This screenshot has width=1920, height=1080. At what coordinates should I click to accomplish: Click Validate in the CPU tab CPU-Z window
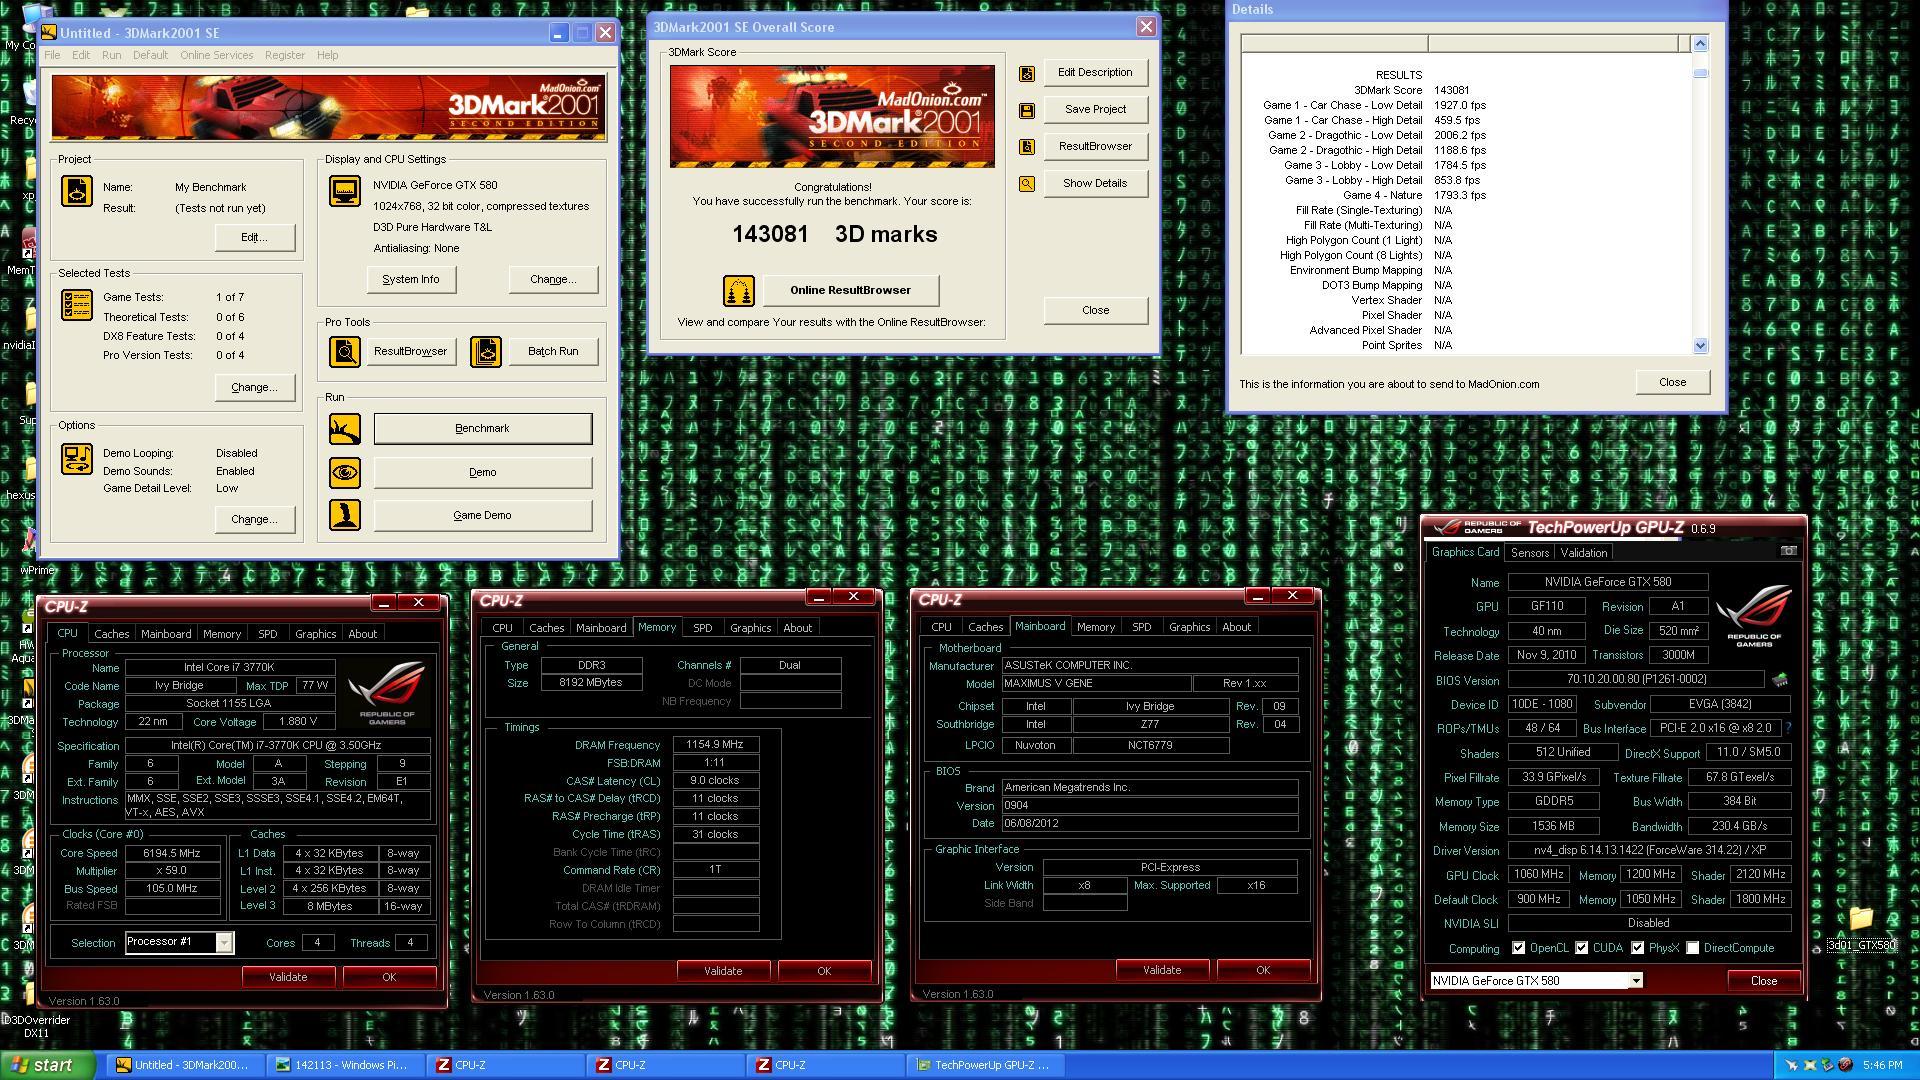(x=288, y=977)
